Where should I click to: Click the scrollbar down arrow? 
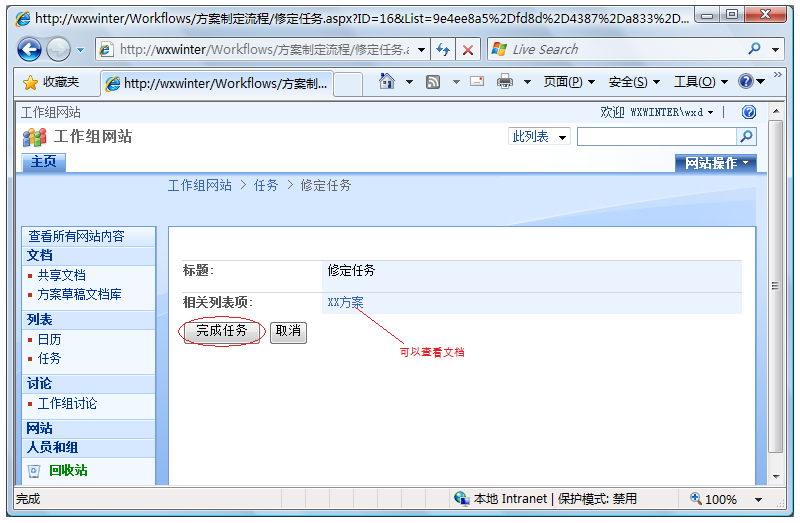776,477
